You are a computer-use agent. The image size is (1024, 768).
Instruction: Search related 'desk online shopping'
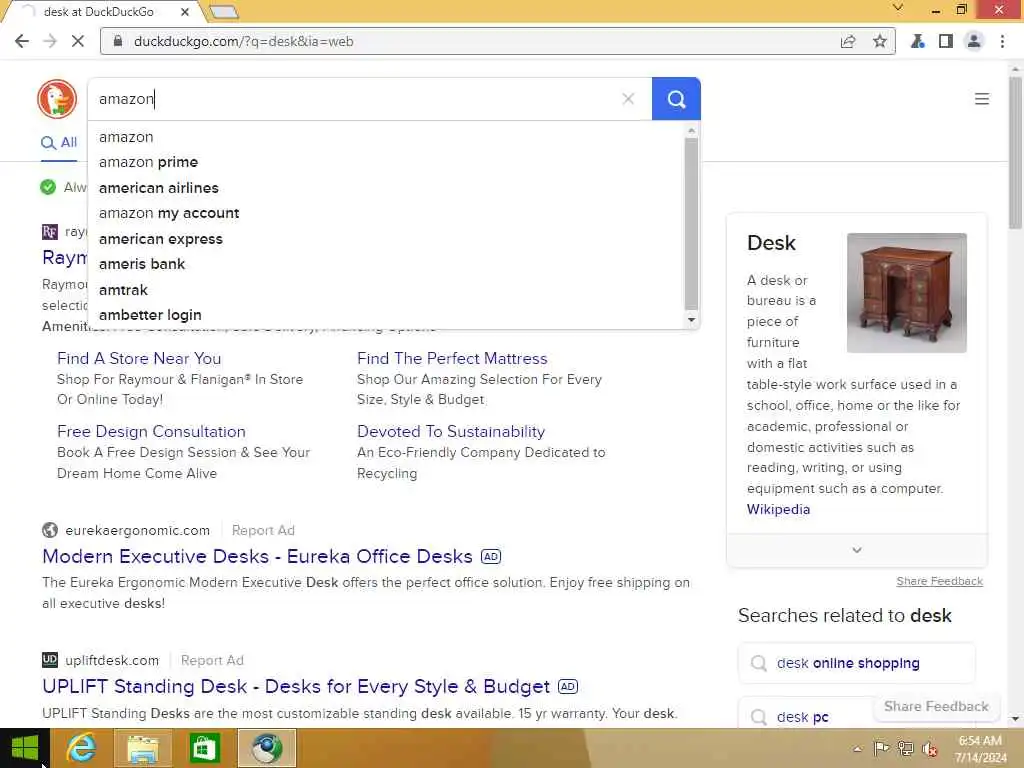(x=856, y=664)
